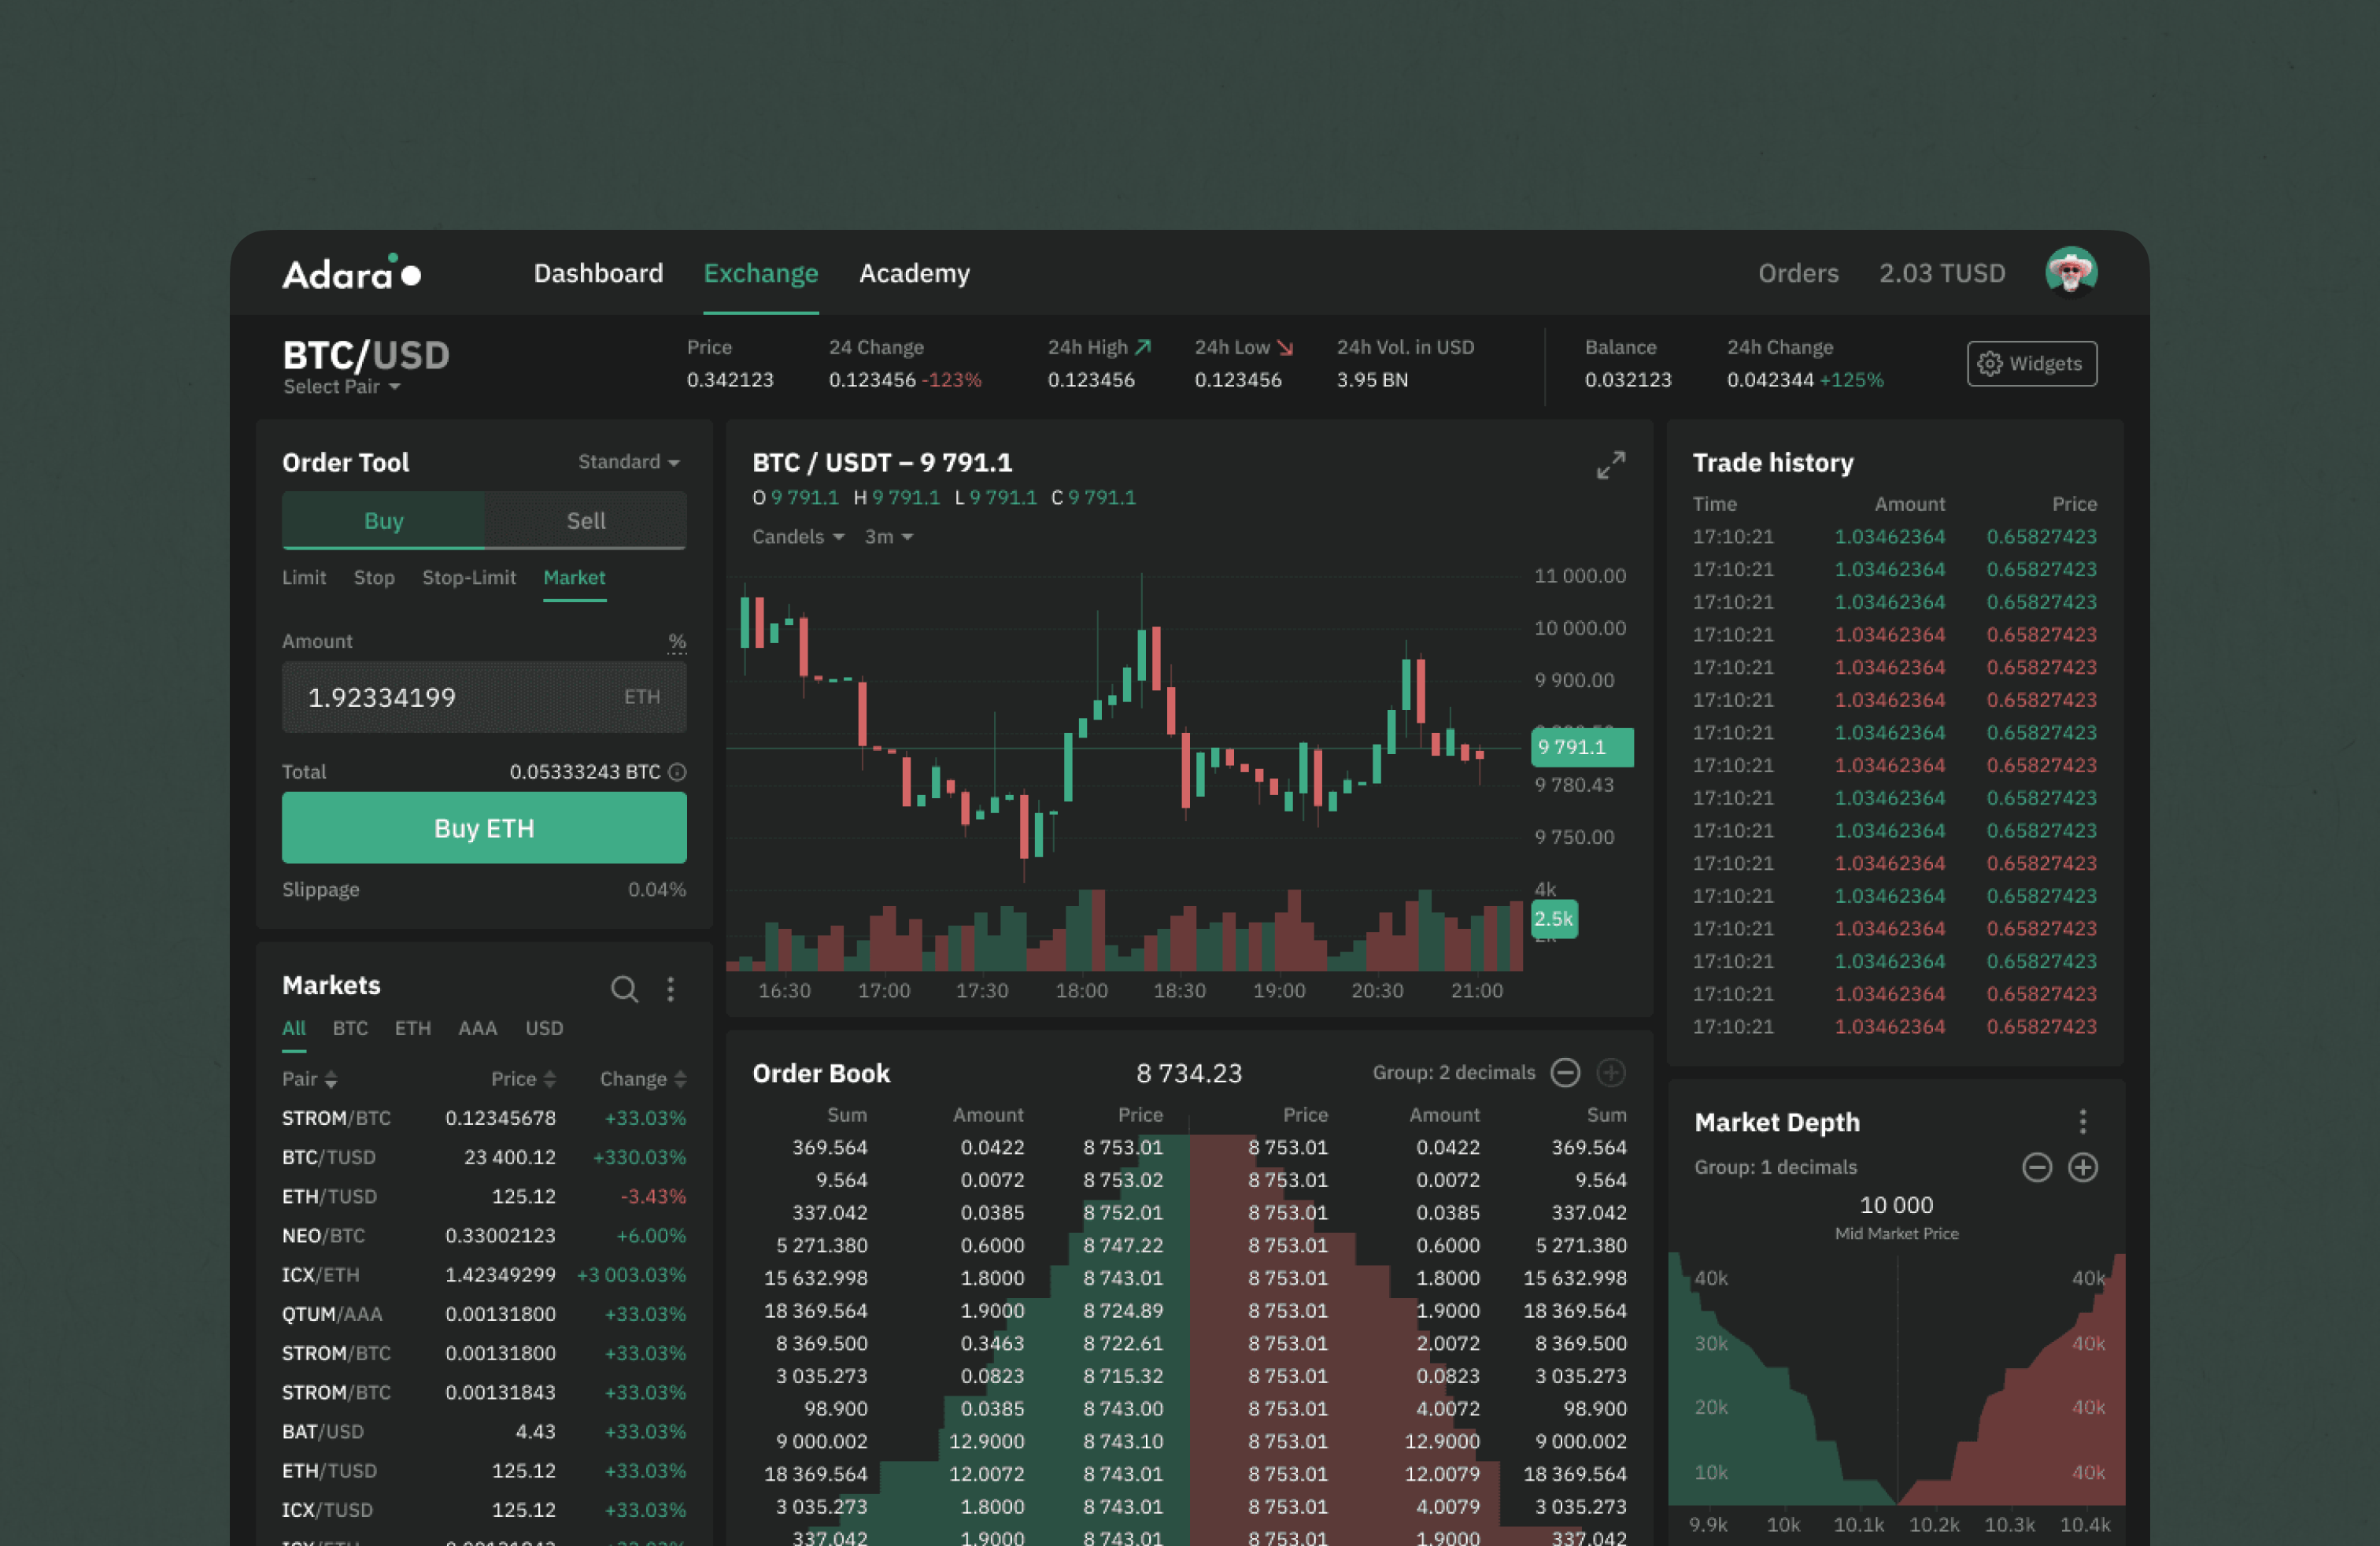Open the Select Pair dropdown
The image size is (2380, 1546).
[x=340, y=387]
